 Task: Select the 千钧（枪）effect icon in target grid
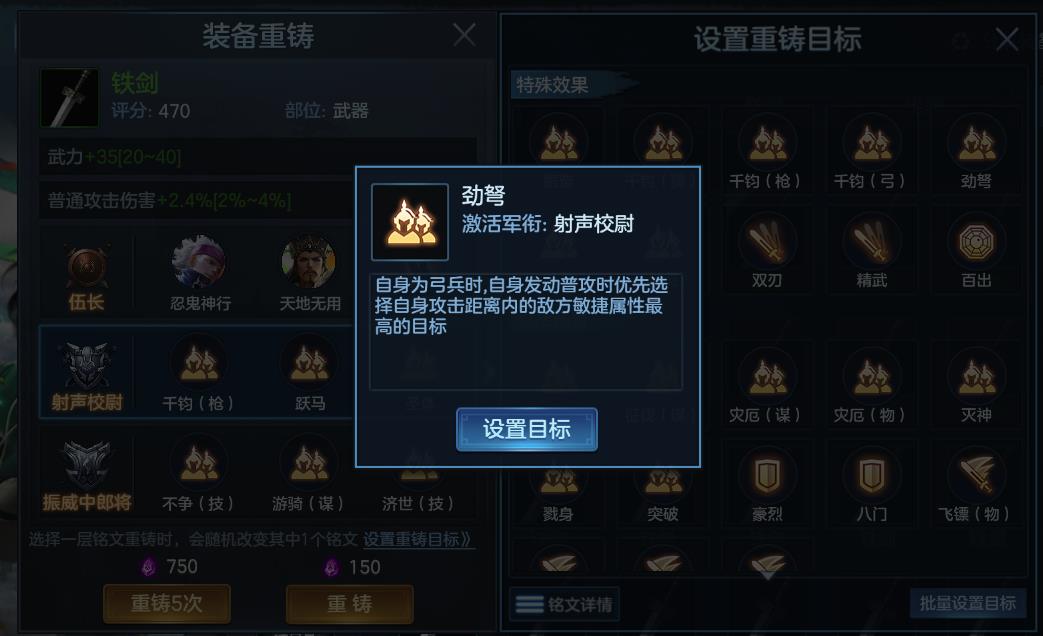coord(767,141)
